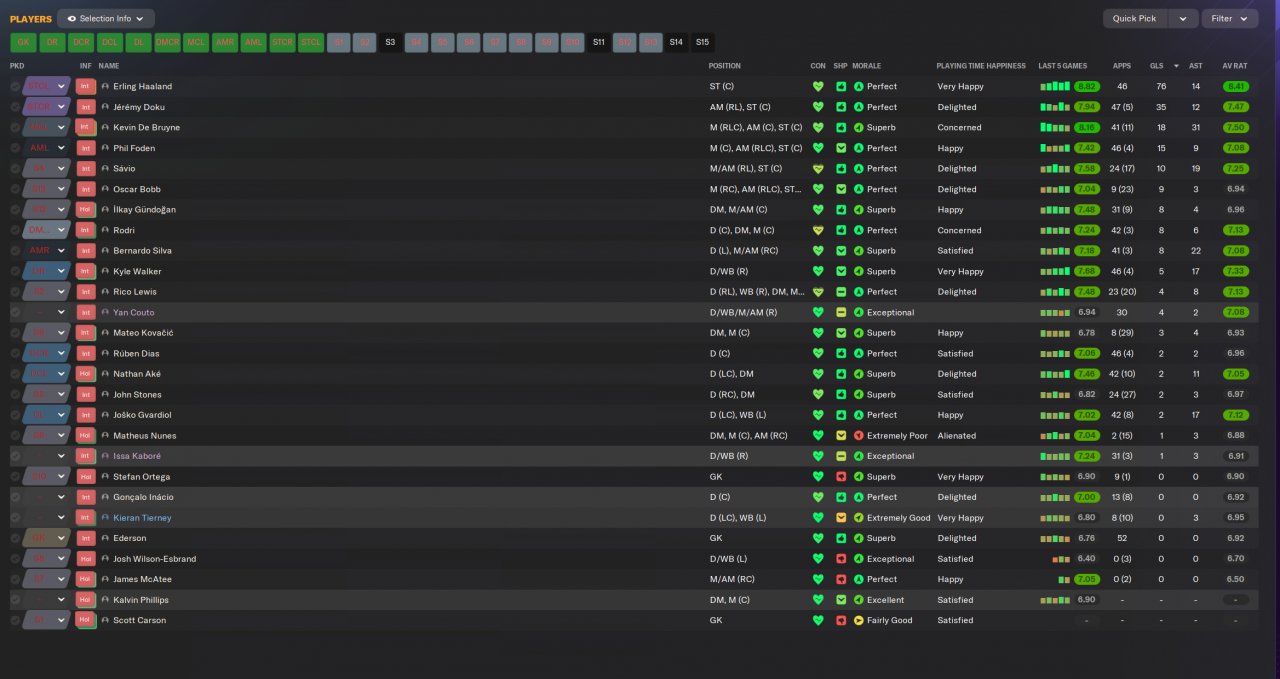Viewport: 1280px width, 679px height.
Task: Open the Filter dropdown
Action: pos(1229,18)
